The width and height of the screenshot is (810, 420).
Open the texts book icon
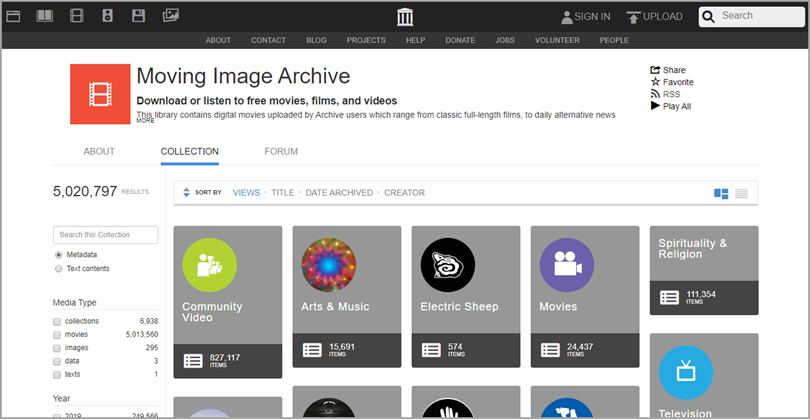click(x=44, y=16)
